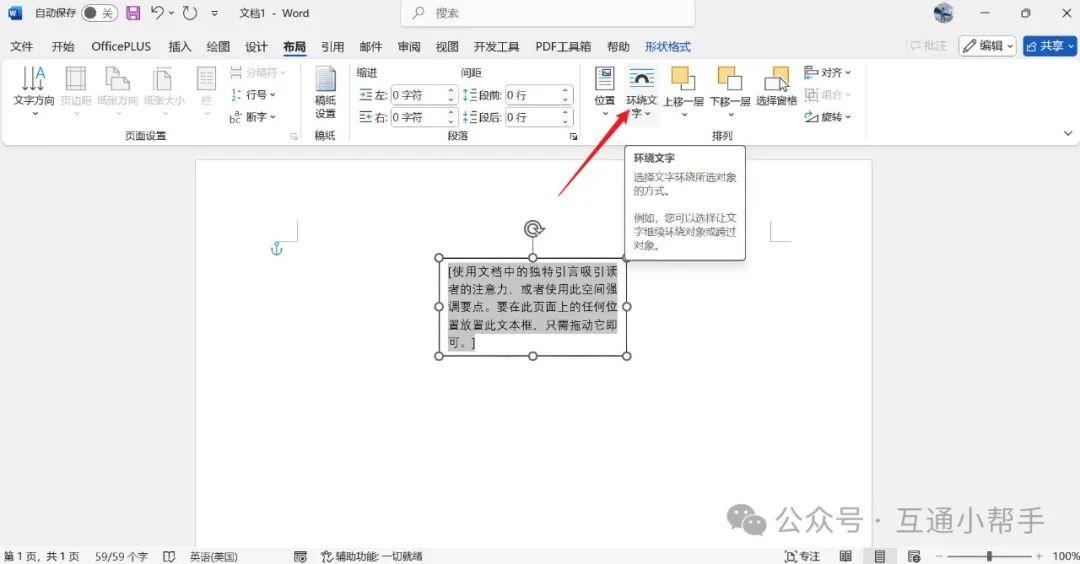The width and height of the screenshot is (1080, 564).
Task: Click the 100% zoom level
Action: tap(1066, 556)
